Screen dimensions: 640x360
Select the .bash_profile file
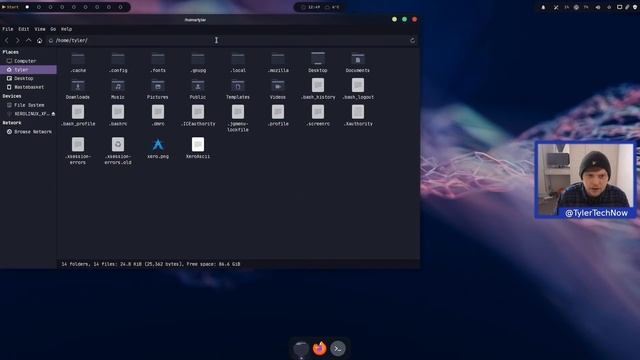point(78,116)
